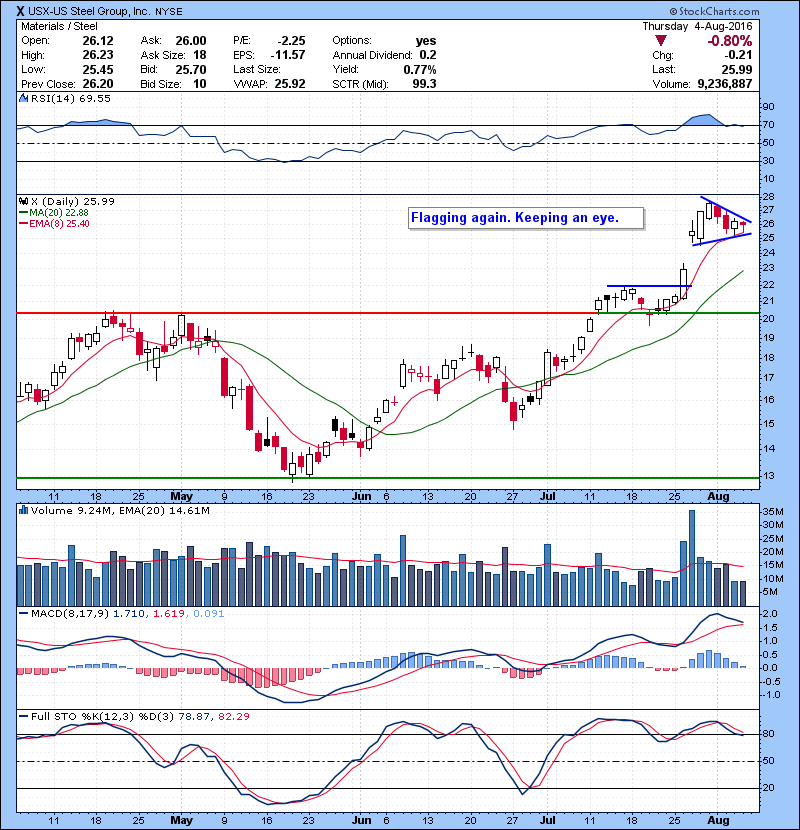The height and width of the screenshot is (830, 800).
Task: Click the Volume value 9,236,887
Action: click(725, 84)
